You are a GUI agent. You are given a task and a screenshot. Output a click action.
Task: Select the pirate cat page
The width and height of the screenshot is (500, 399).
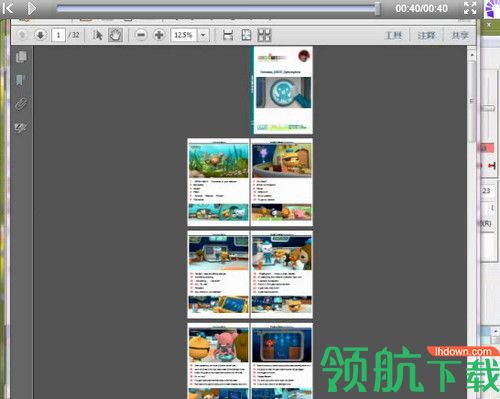tap(282, 182)
